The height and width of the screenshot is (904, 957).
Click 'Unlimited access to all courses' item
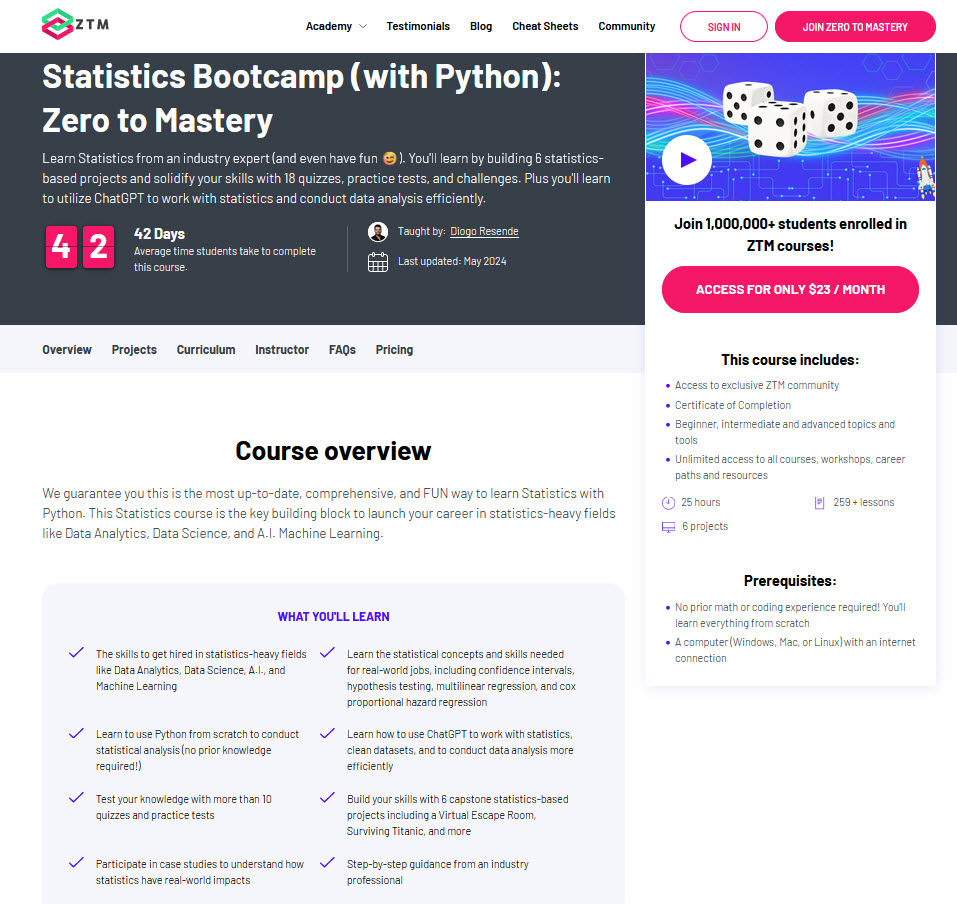[790, 467]
